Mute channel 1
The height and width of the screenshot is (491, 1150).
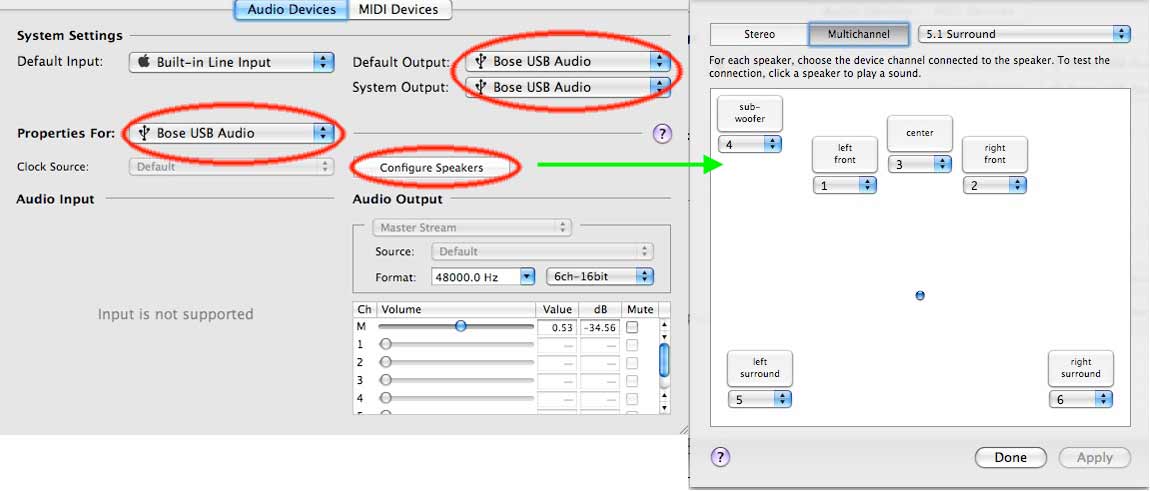click(632, 345)
